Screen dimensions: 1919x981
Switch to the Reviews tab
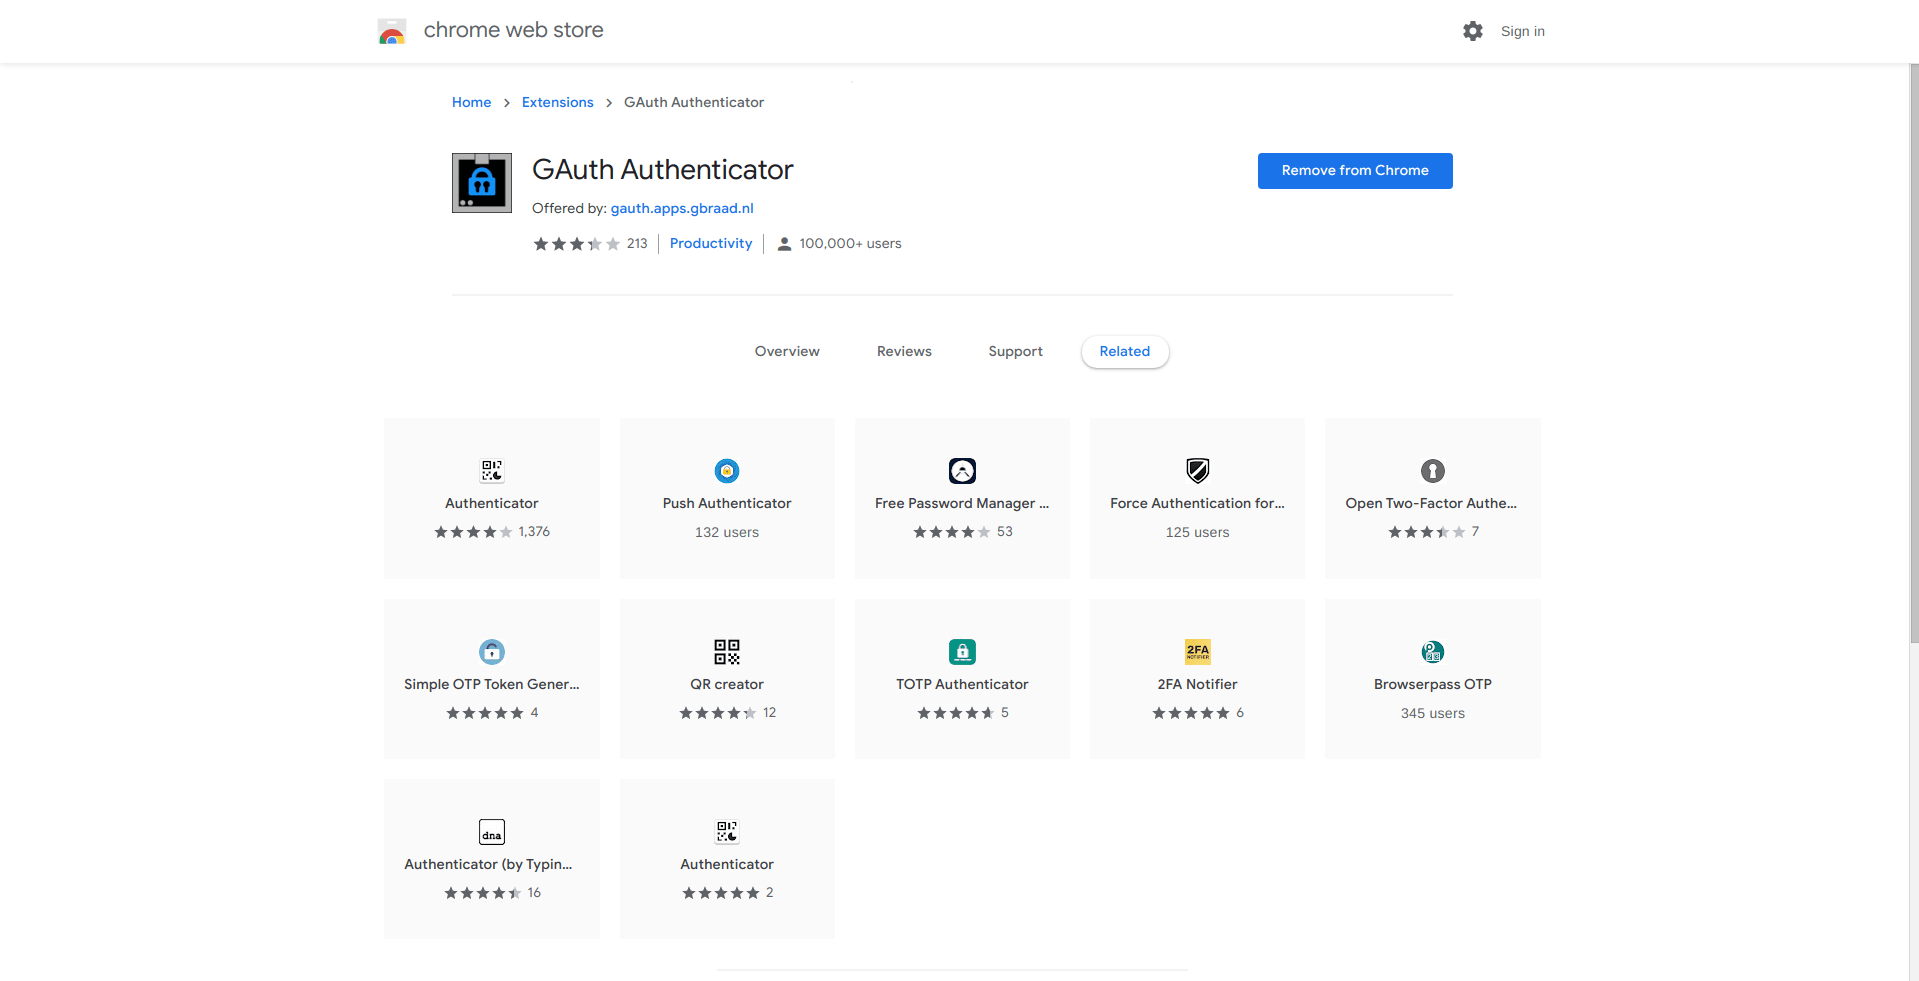904,352
